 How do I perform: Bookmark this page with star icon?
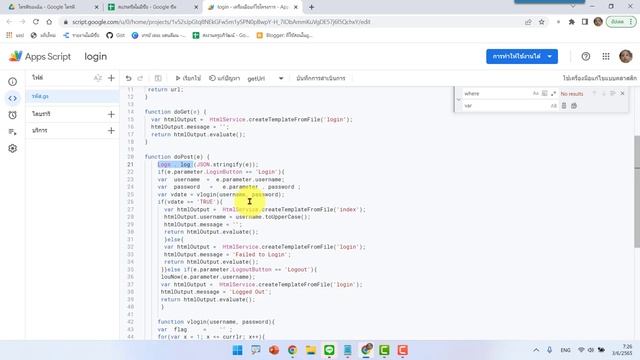tap(542, 22)
